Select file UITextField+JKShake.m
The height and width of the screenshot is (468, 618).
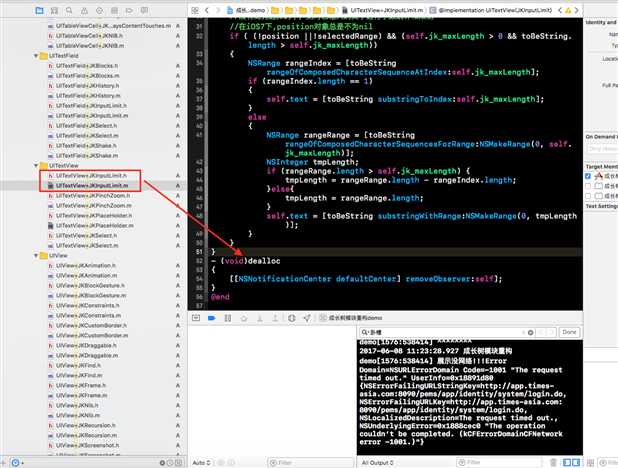tap(87, 156)
